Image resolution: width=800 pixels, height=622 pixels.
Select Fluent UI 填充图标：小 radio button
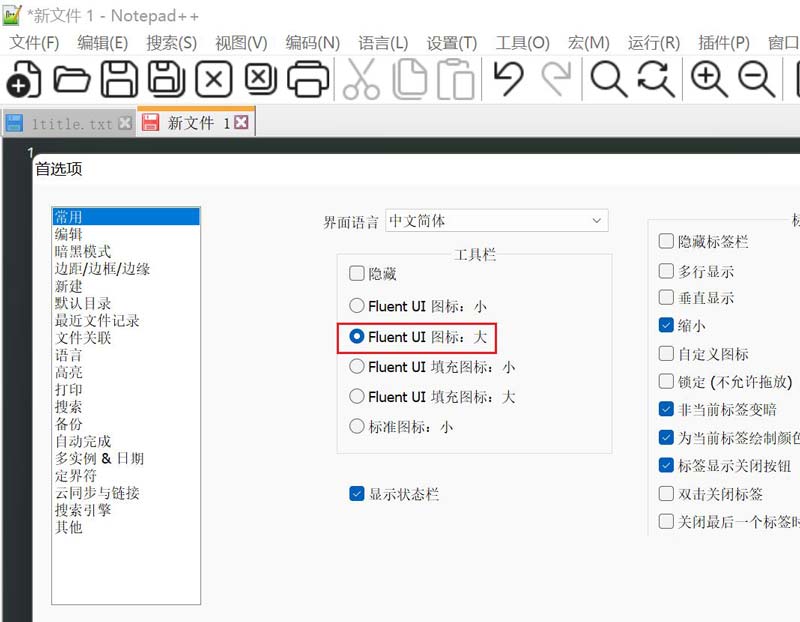tap(357, 366)
